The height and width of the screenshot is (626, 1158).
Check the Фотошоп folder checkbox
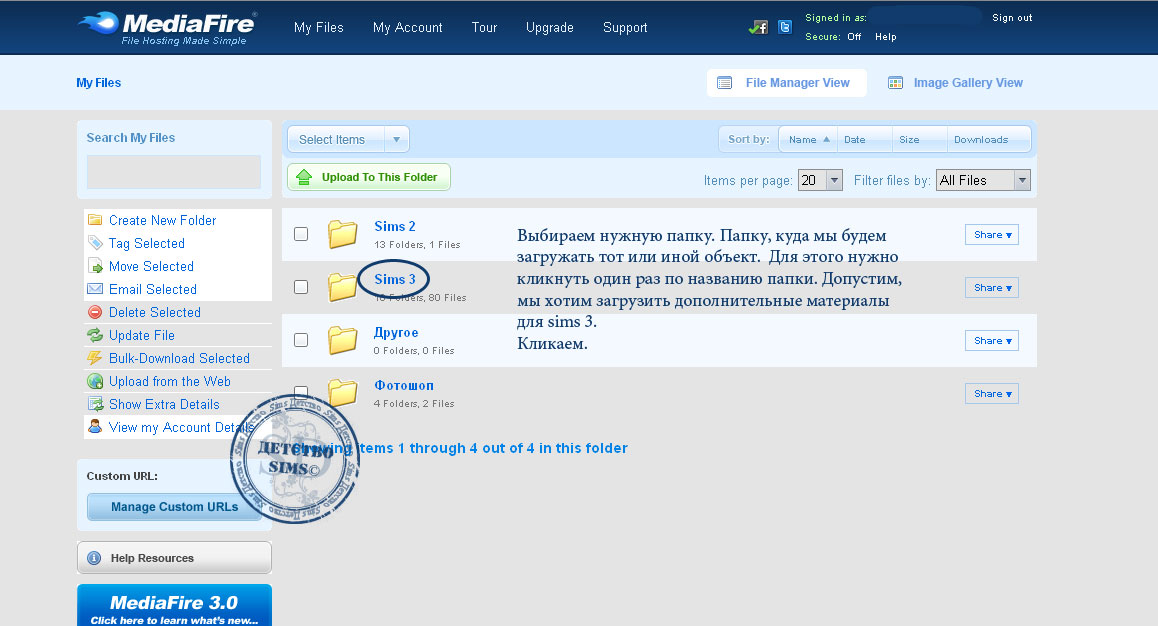(x=301, y=391)
